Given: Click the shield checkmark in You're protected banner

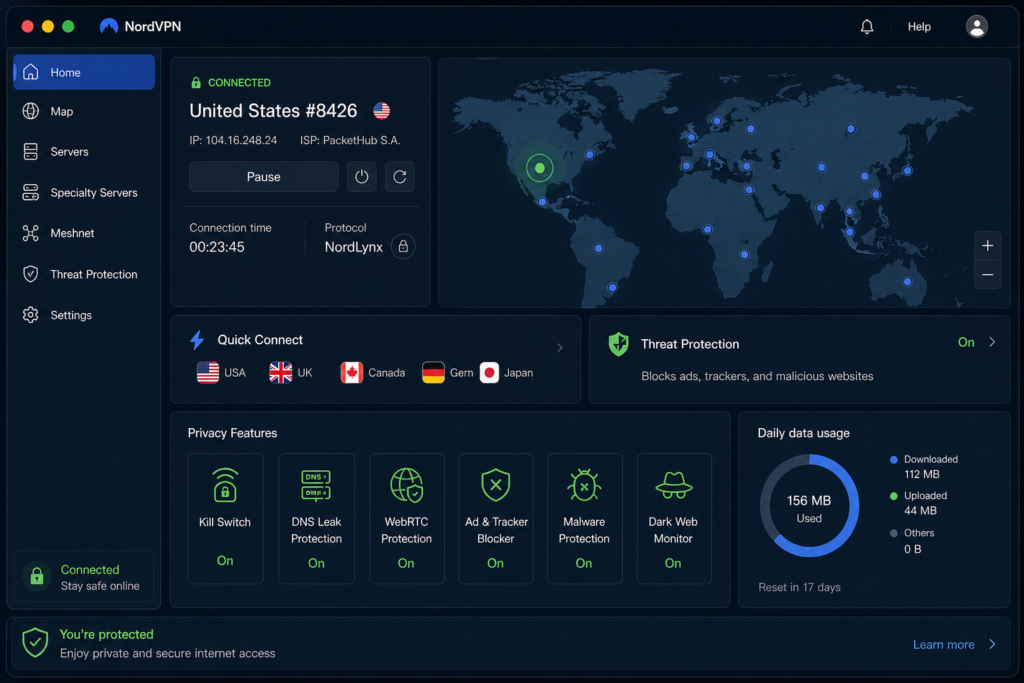Looking at the screenshot, I should pos(35,643).
